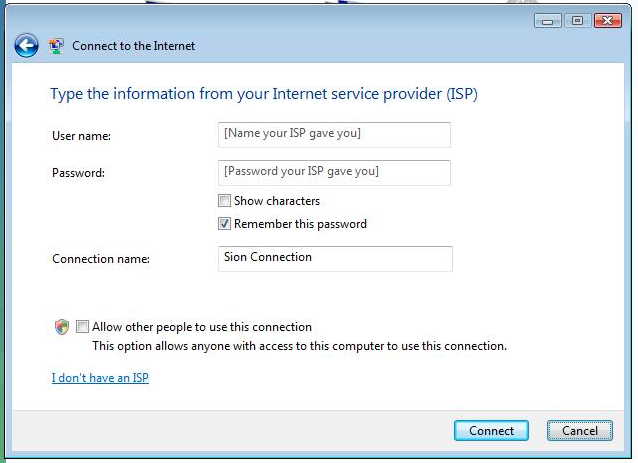Click the Connect to the Internet title text
Image resolution: width=638 pixels, height=463 pixels.
133,46
